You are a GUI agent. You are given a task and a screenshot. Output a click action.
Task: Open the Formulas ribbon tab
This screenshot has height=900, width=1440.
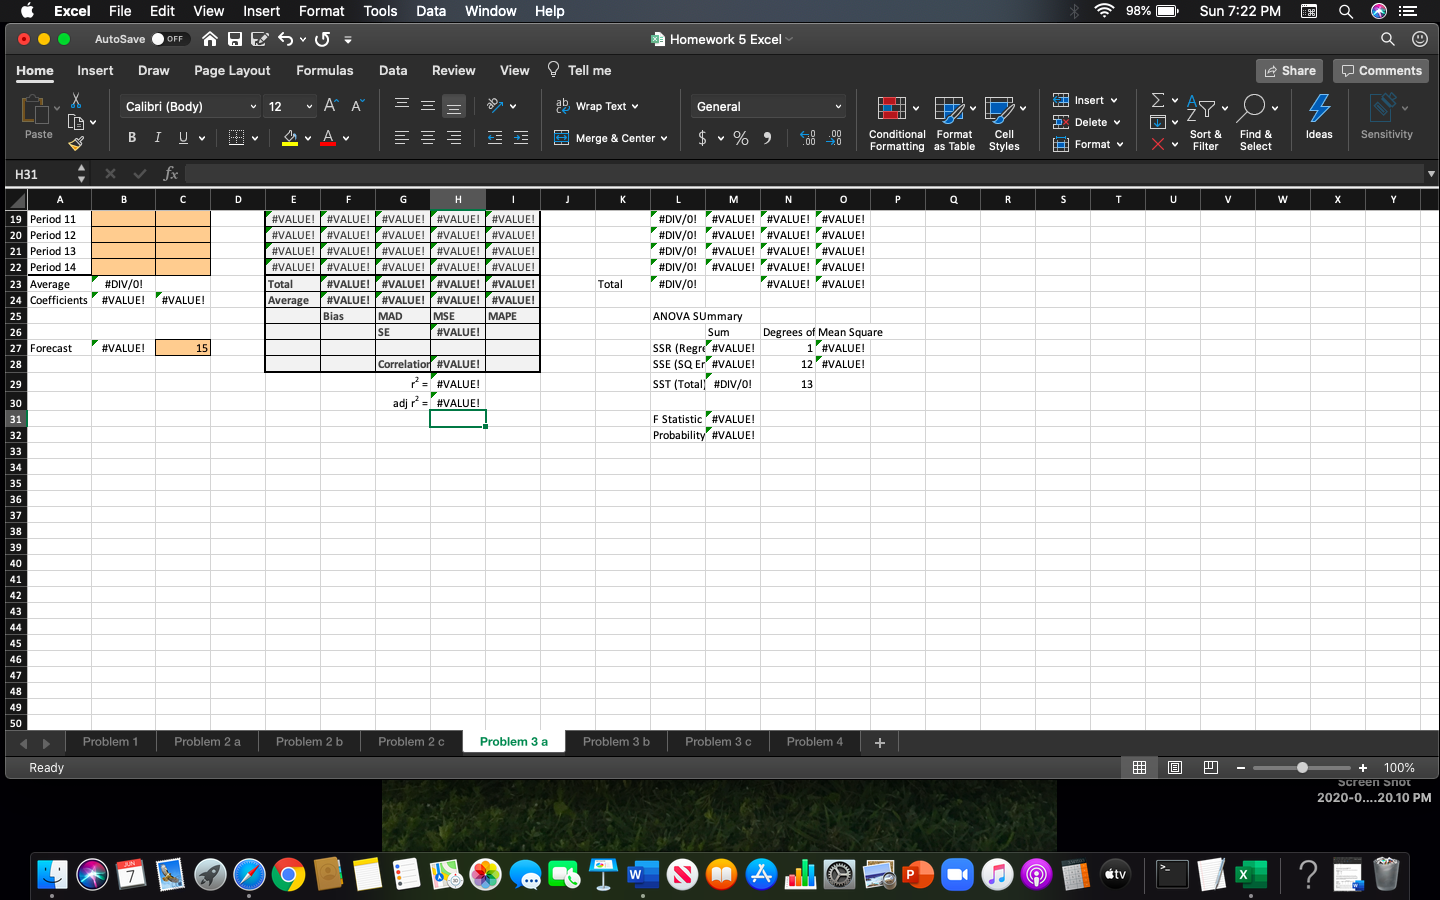[325, 70]
